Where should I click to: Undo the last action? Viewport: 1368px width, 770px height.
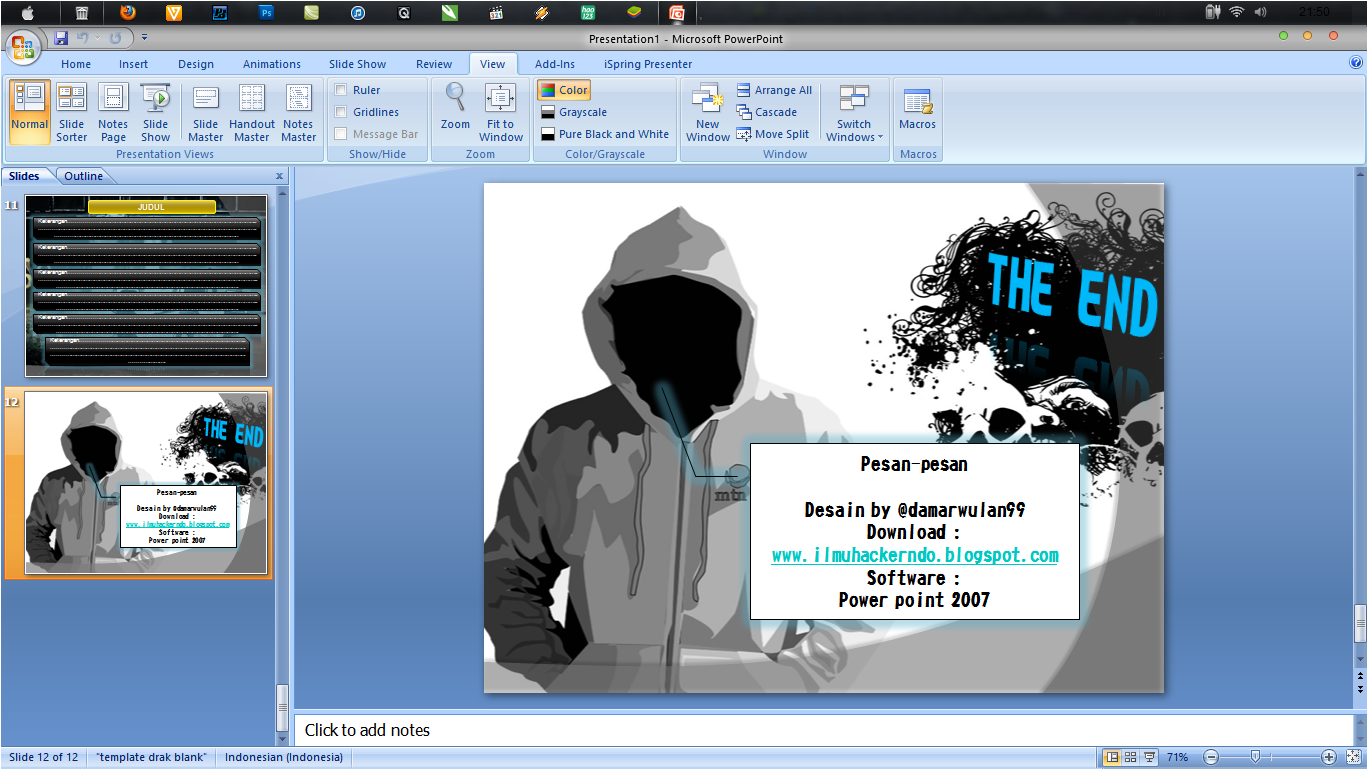coord(82,38)
